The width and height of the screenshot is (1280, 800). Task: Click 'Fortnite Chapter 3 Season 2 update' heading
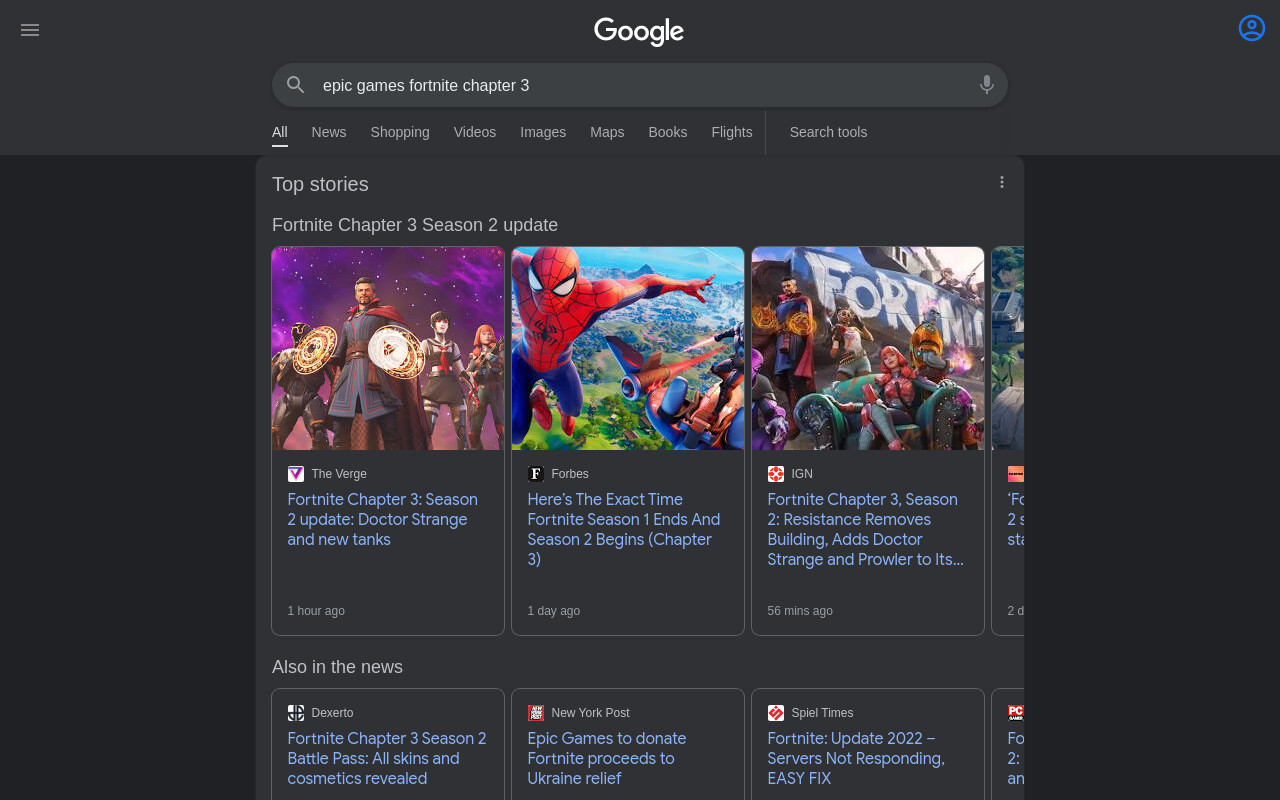415,225
